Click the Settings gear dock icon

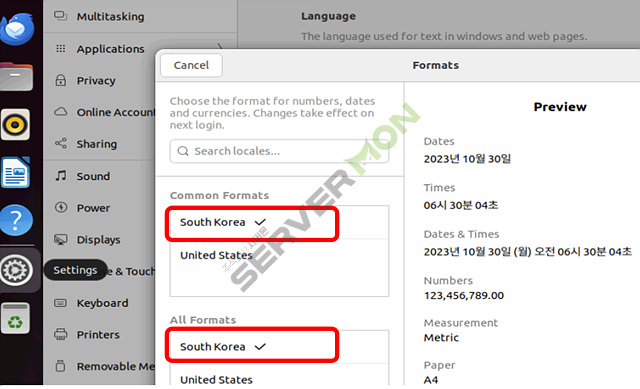click(x=16, y=270)
